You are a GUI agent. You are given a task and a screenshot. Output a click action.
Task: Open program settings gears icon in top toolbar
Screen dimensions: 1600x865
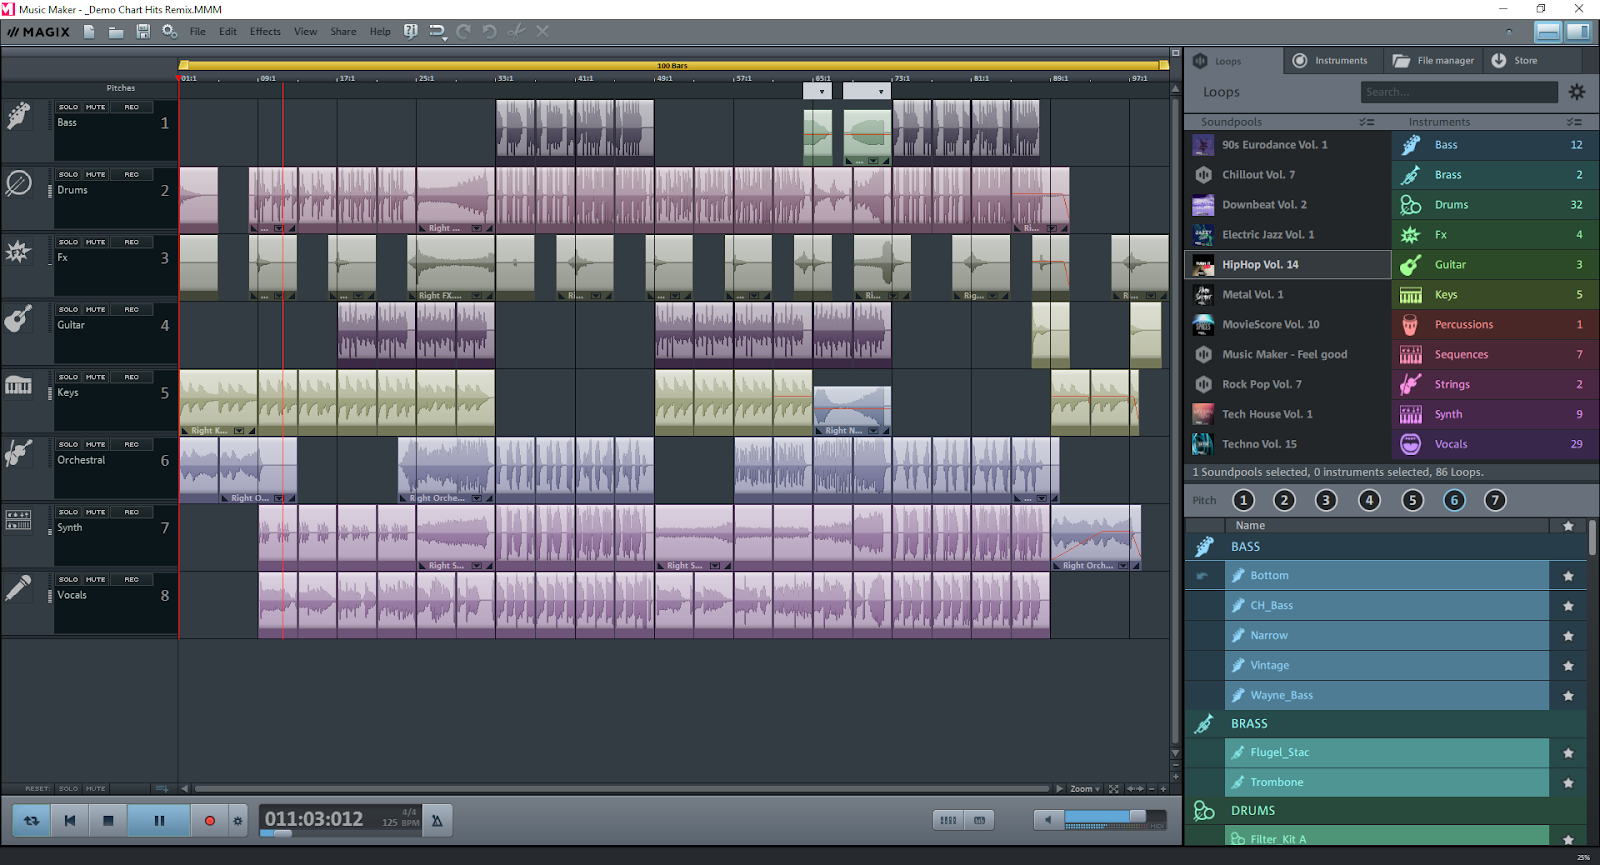tap(170, 31)
